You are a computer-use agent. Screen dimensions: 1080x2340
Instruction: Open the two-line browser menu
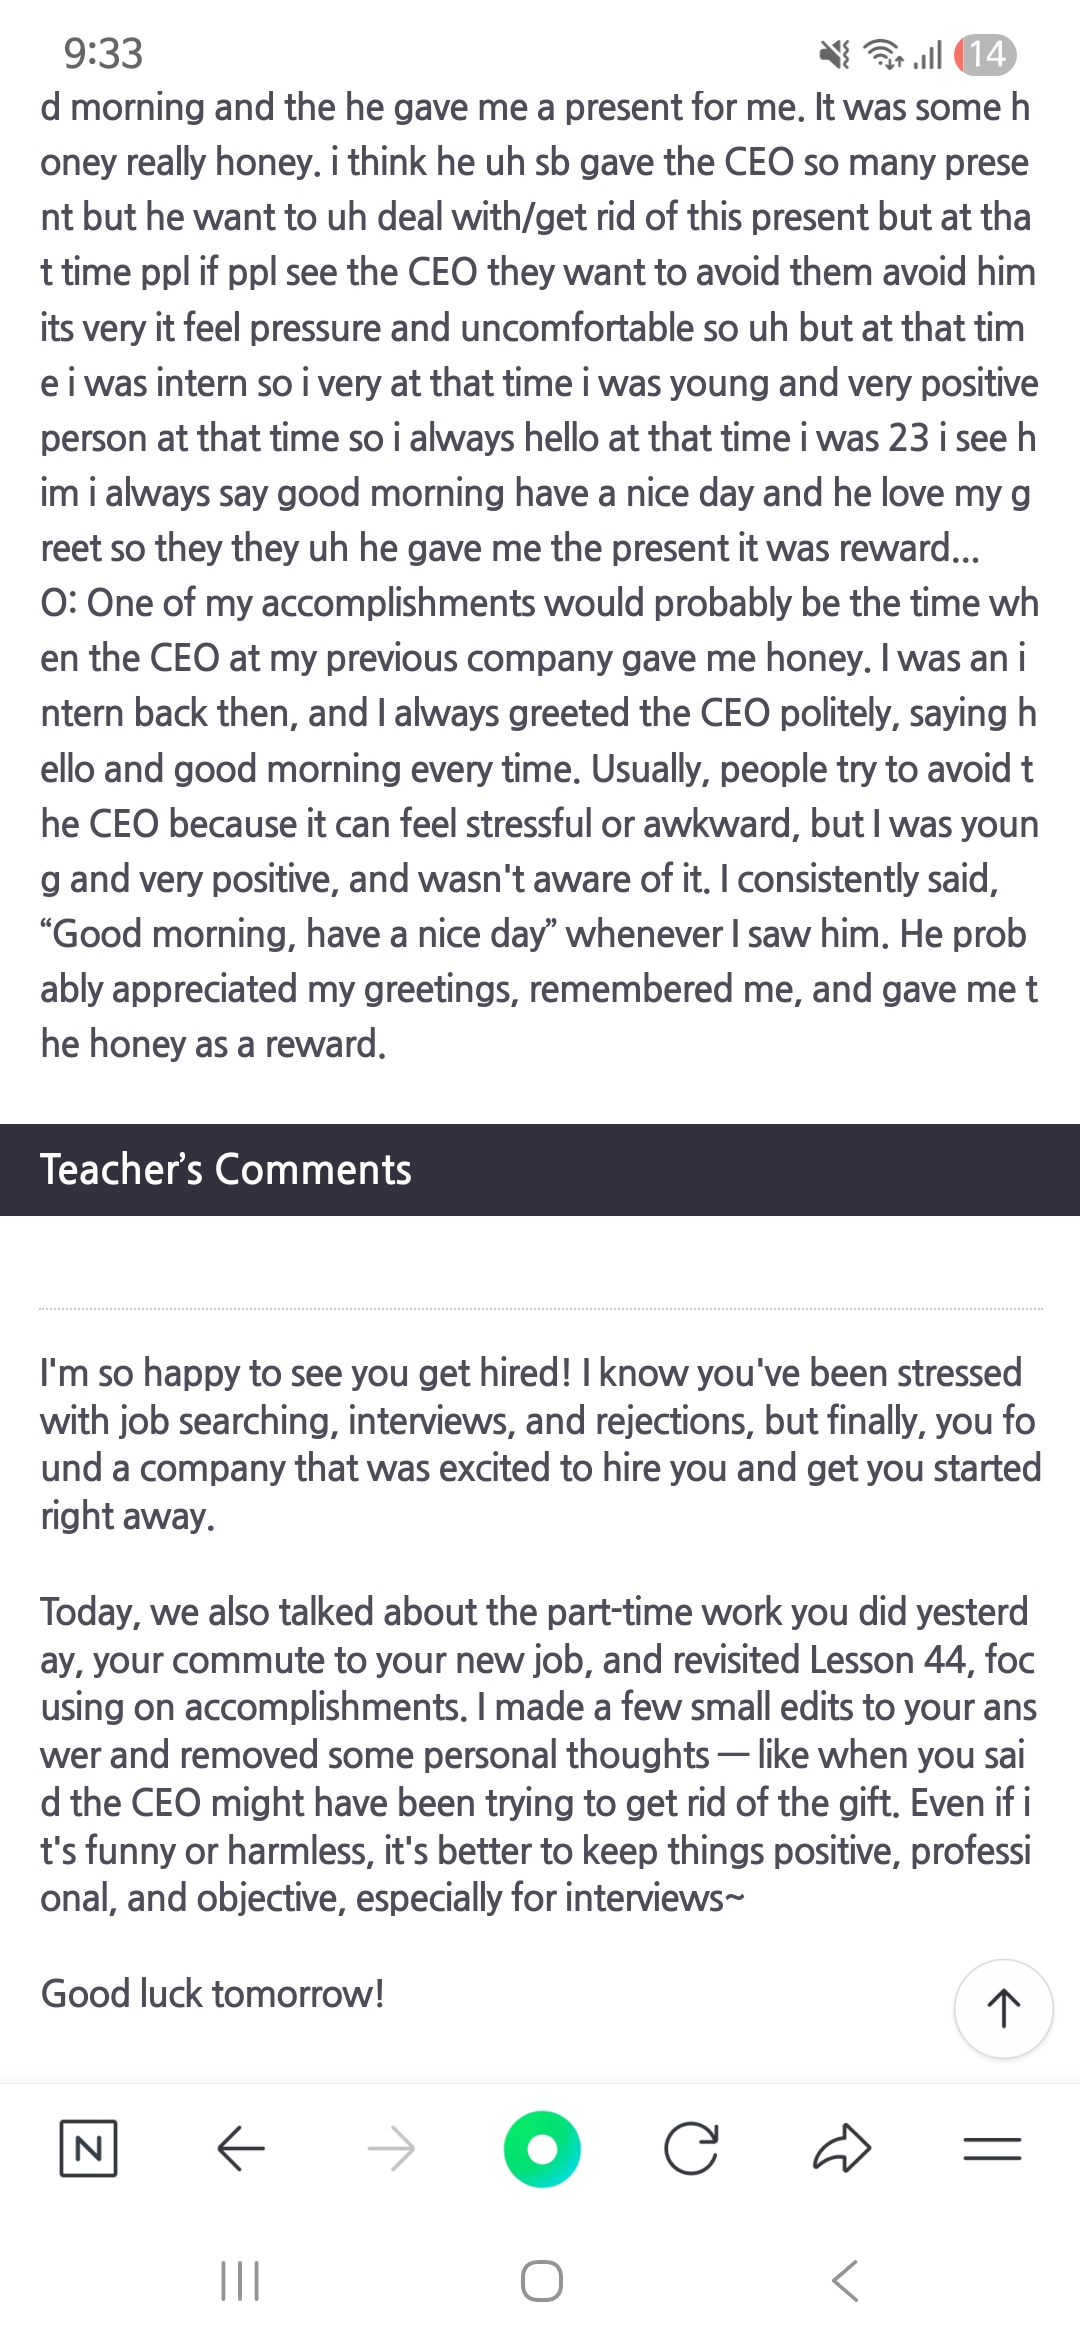click(x=992, y=2148)
